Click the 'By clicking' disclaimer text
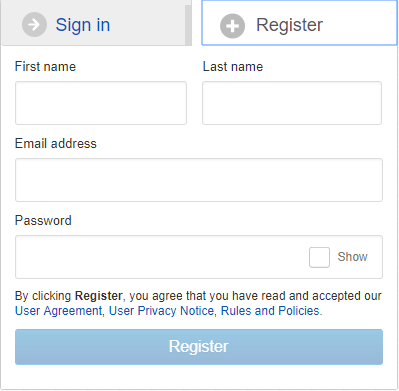 pos(198,296)
